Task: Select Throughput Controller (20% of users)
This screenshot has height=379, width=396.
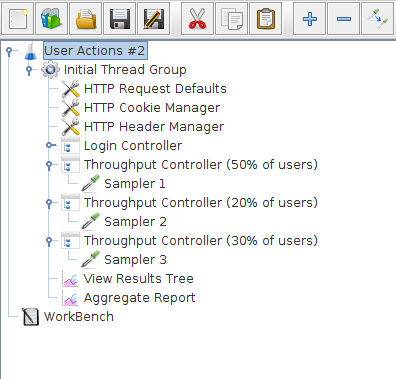Action: point(201,203)
